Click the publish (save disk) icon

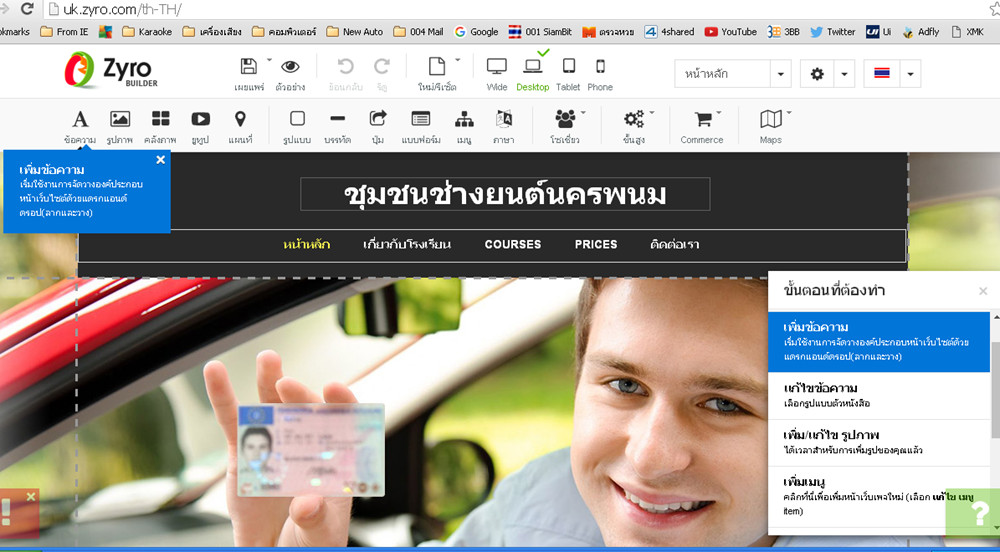pos(249,66)
